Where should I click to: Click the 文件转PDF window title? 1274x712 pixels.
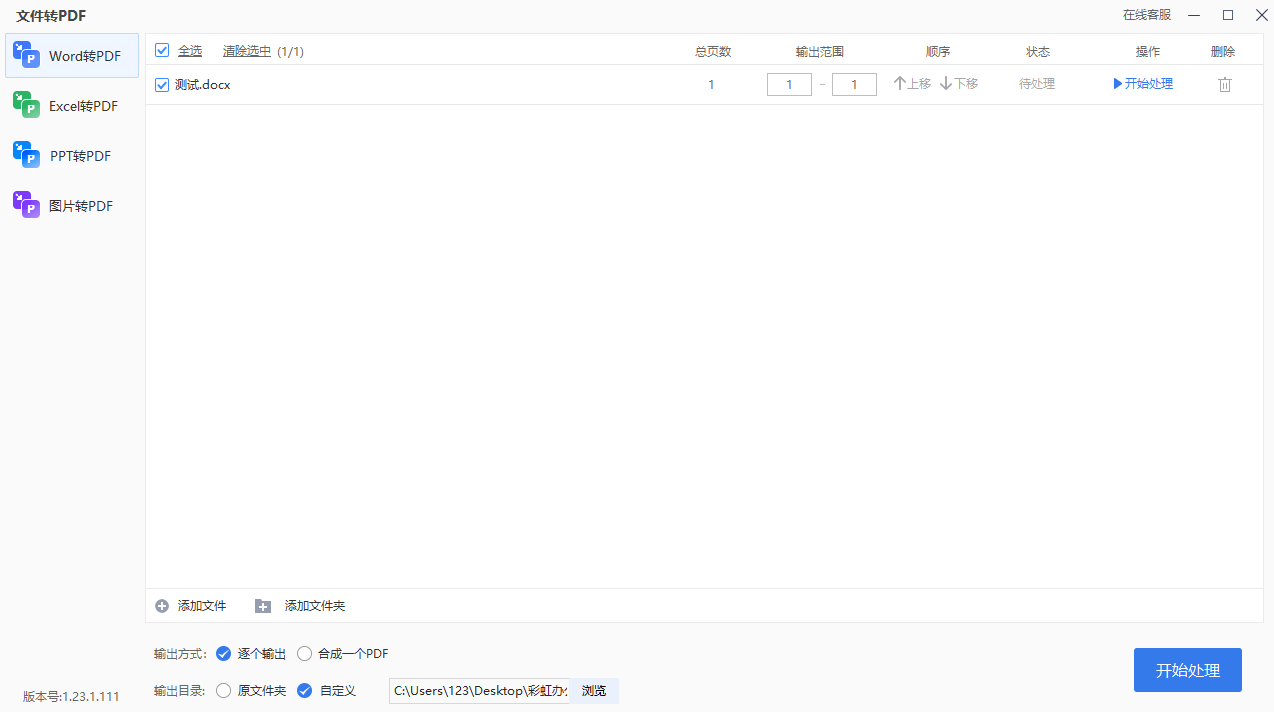click(51, 16)
